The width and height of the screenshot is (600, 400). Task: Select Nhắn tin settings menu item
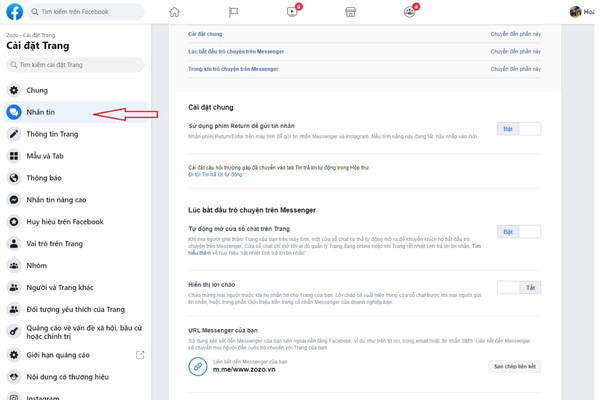point(75,112)
